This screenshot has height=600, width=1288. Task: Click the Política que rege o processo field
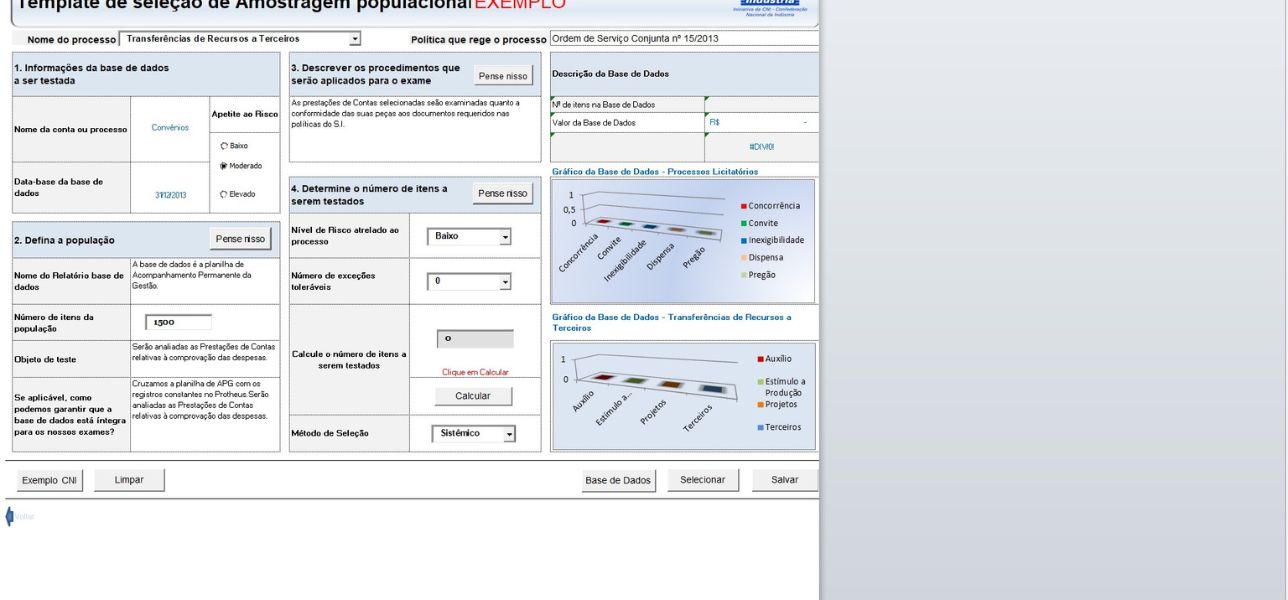pos(684,39)
